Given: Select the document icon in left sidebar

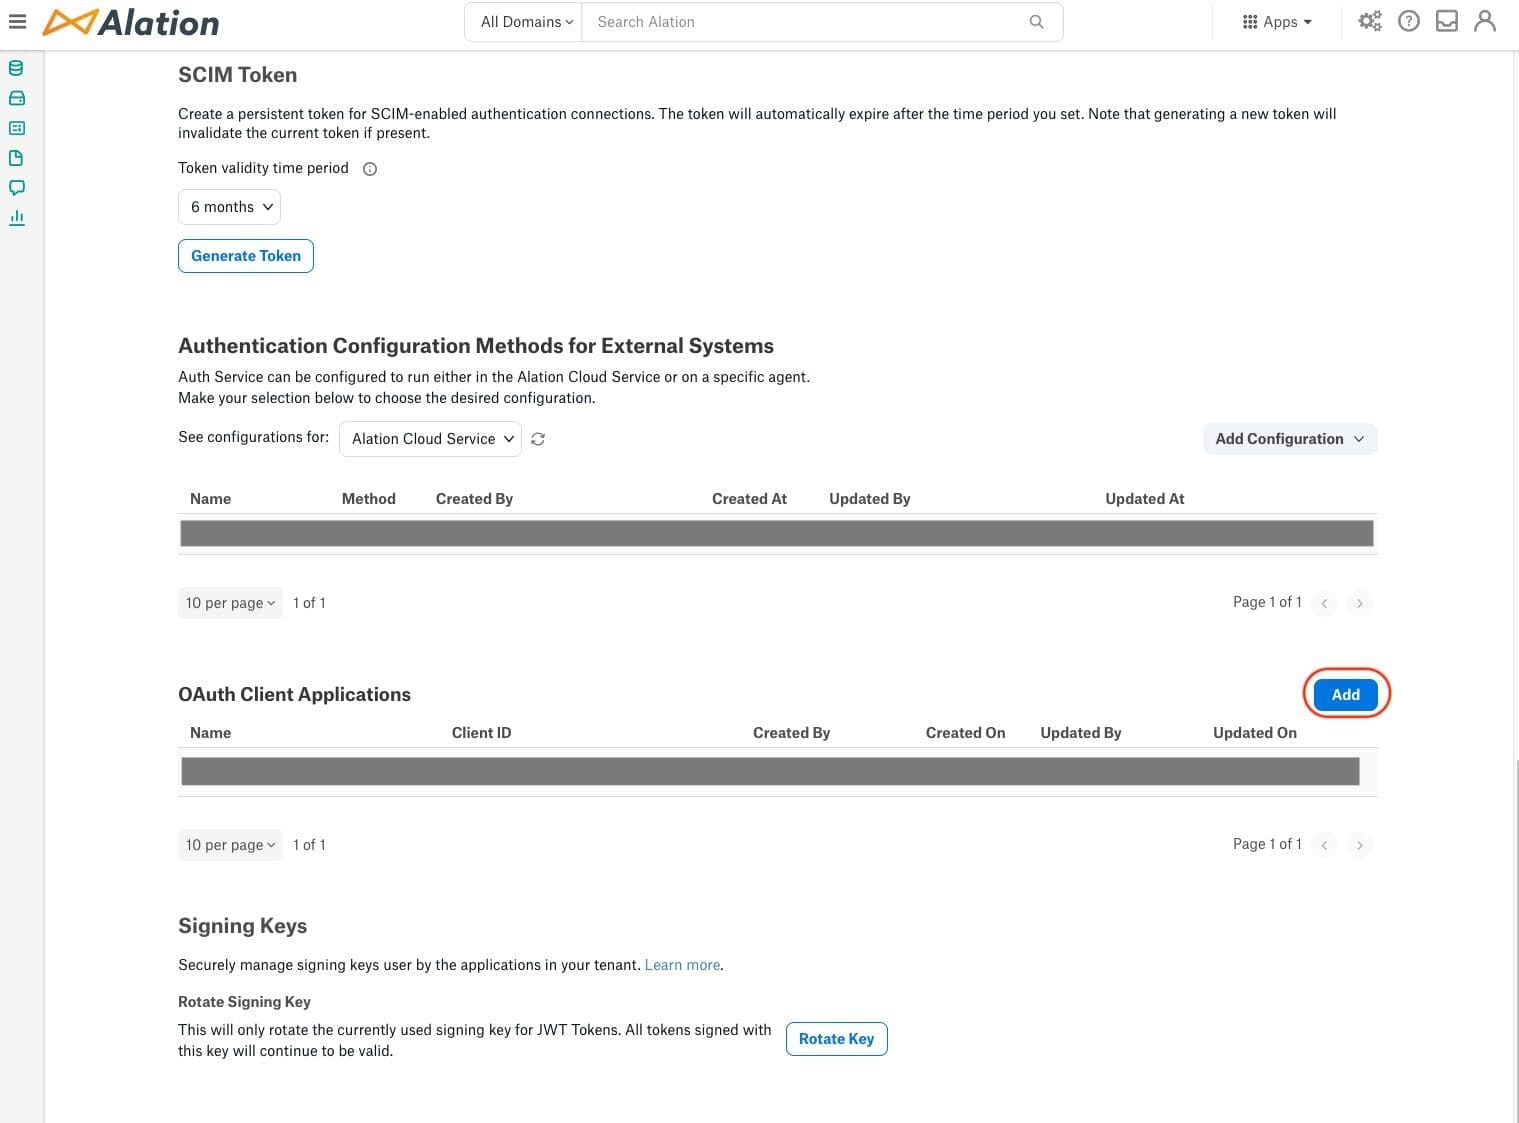Looking at the screenshot, I should 16,158.
